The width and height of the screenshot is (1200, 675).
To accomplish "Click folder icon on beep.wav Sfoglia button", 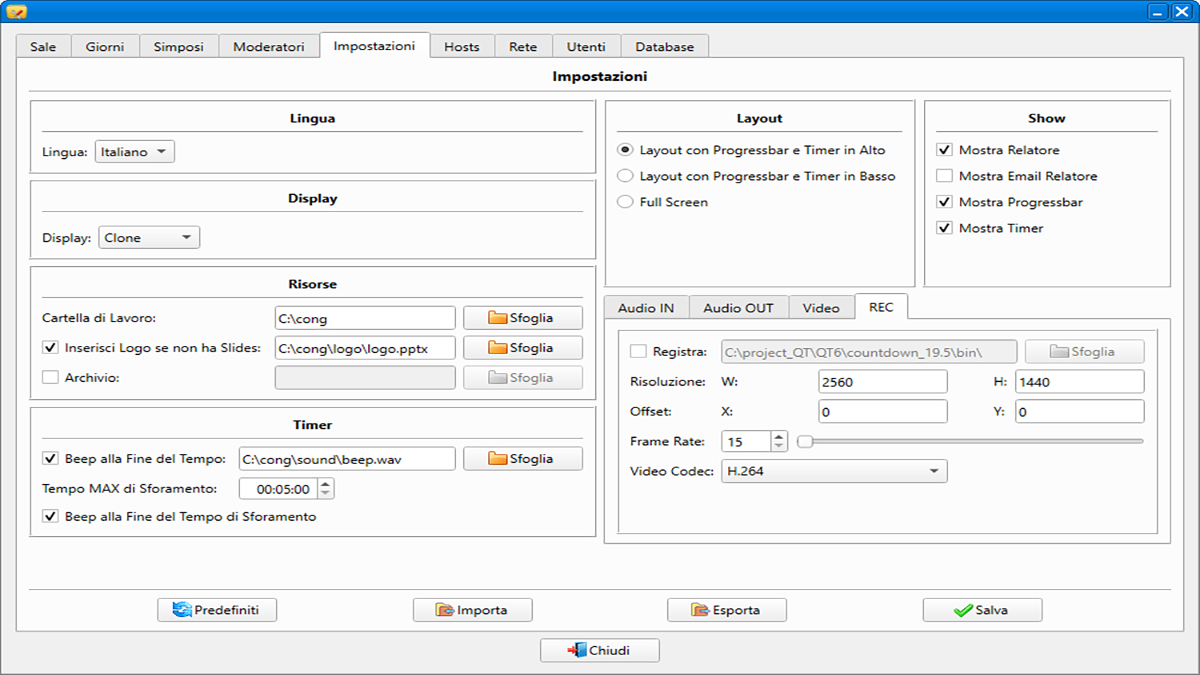I will (x=498, y=458).
